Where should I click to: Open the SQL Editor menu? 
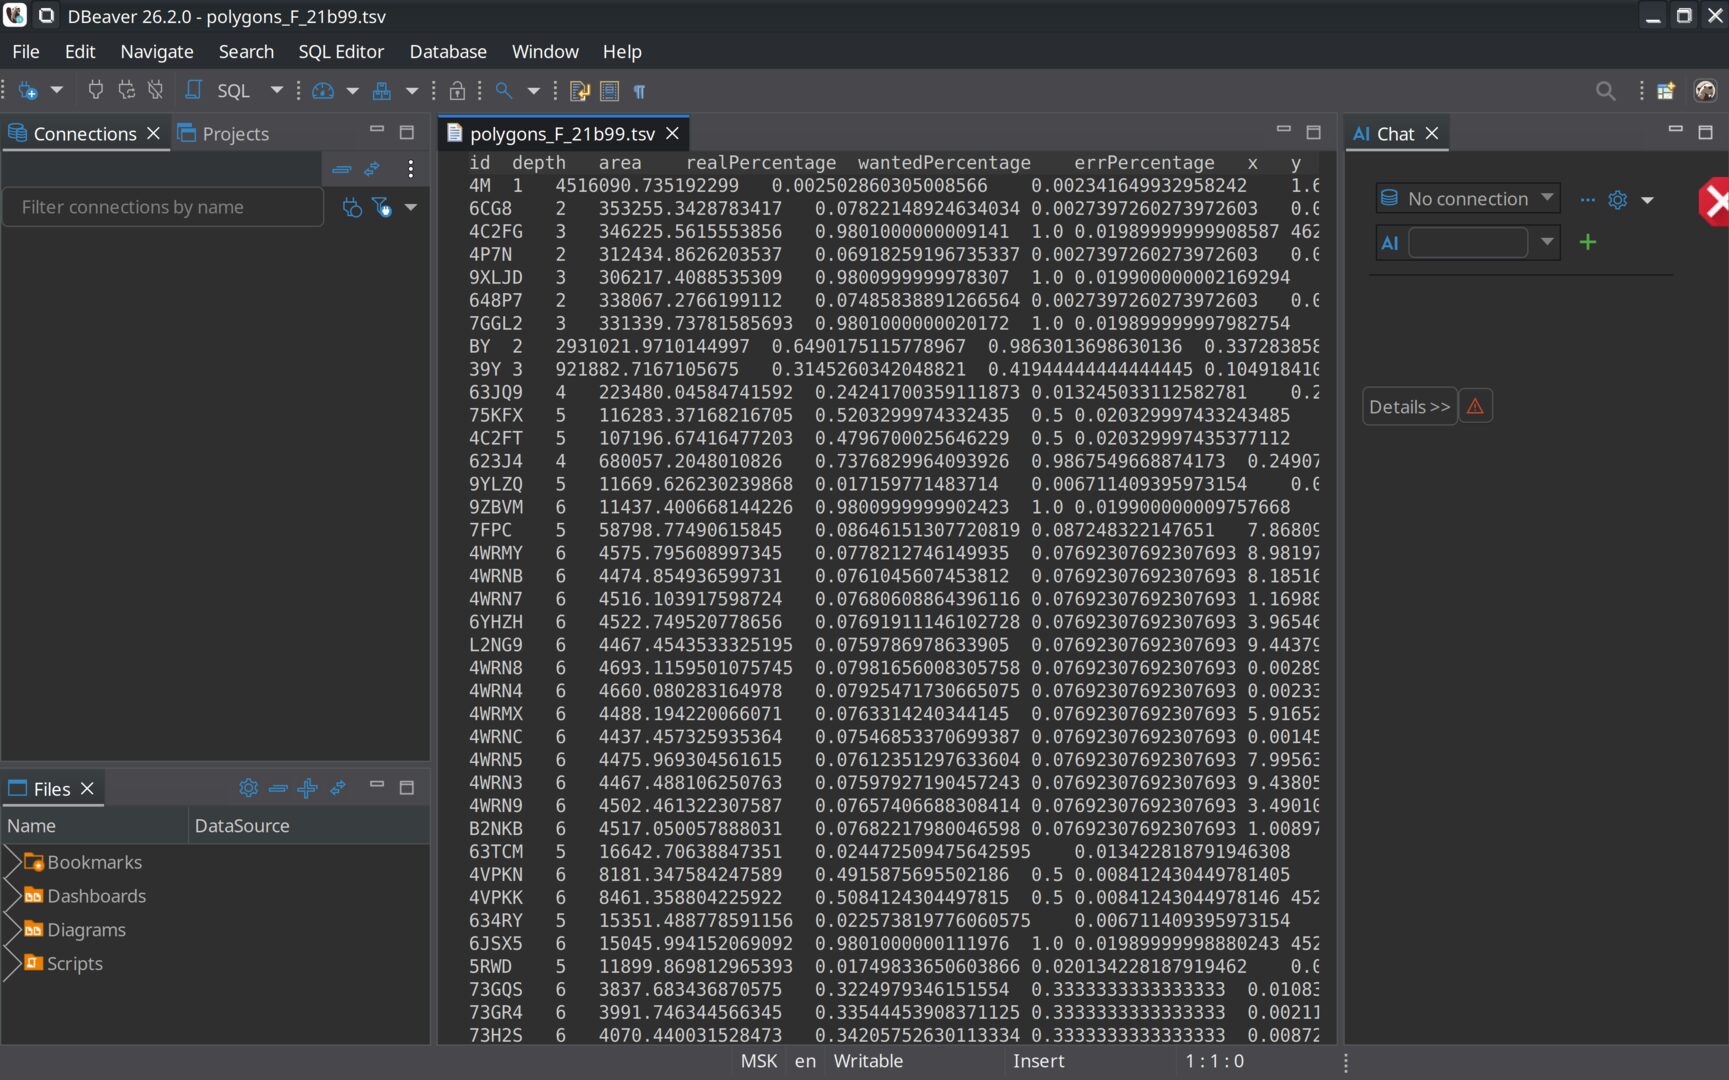pos(341,51)
